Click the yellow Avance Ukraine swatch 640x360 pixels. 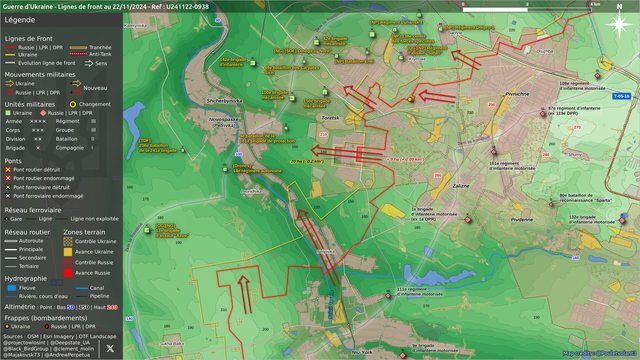click(68, 252)
